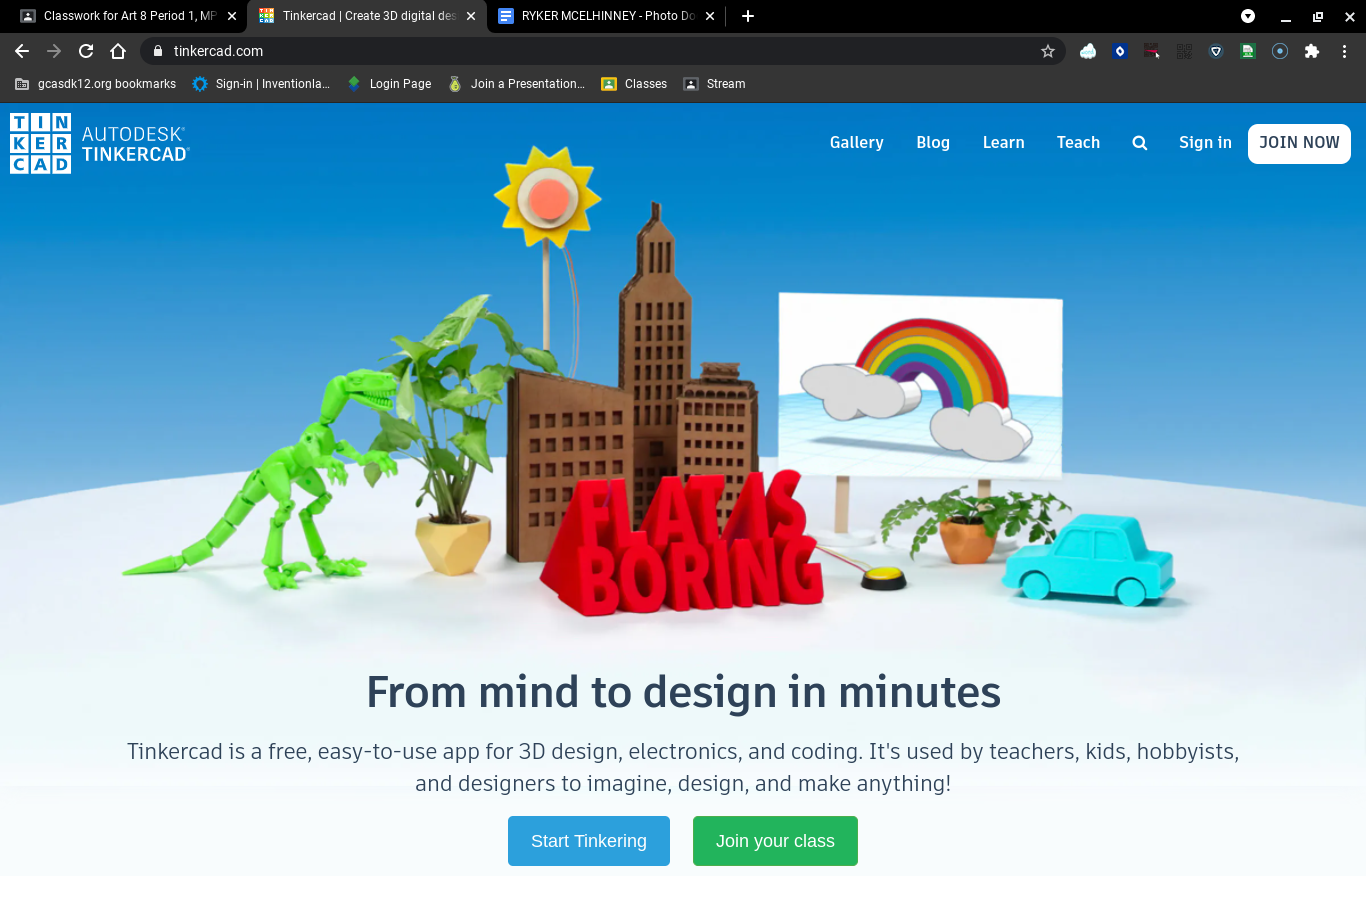Open a new browser tab
This screenshot has width=1366, height=912.
748,16
